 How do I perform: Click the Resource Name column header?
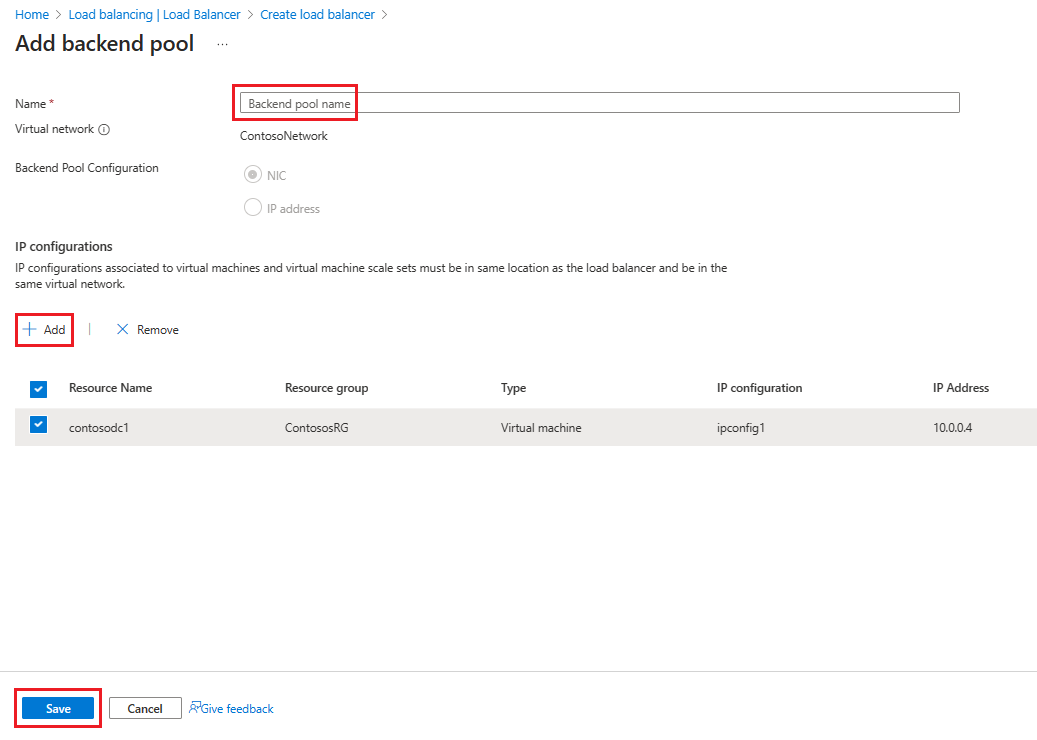pyautogui.click(x=110, y=388)
